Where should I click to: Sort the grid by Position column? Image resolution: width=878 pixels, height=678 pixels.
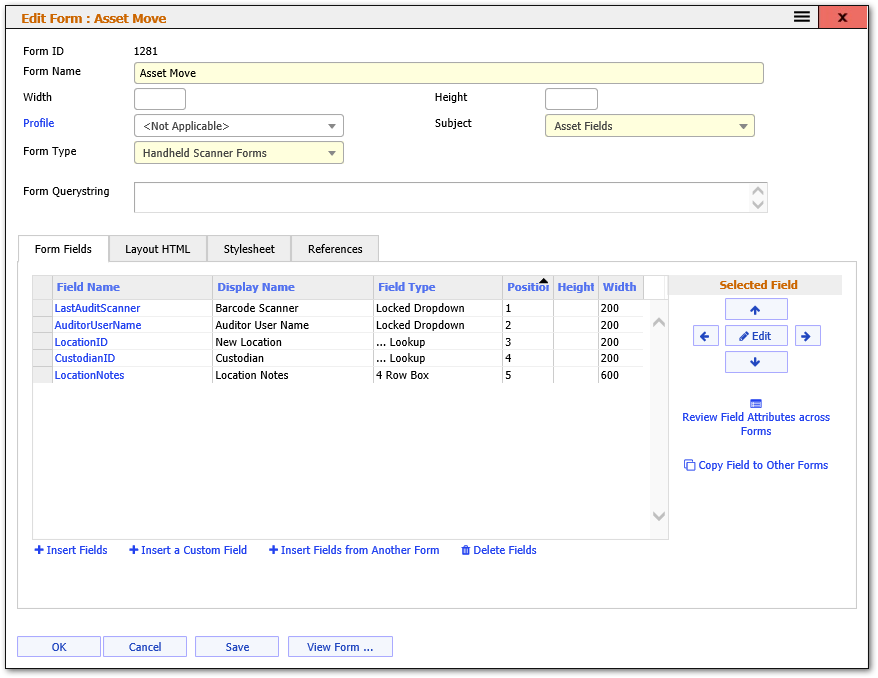tap(528, 287)
